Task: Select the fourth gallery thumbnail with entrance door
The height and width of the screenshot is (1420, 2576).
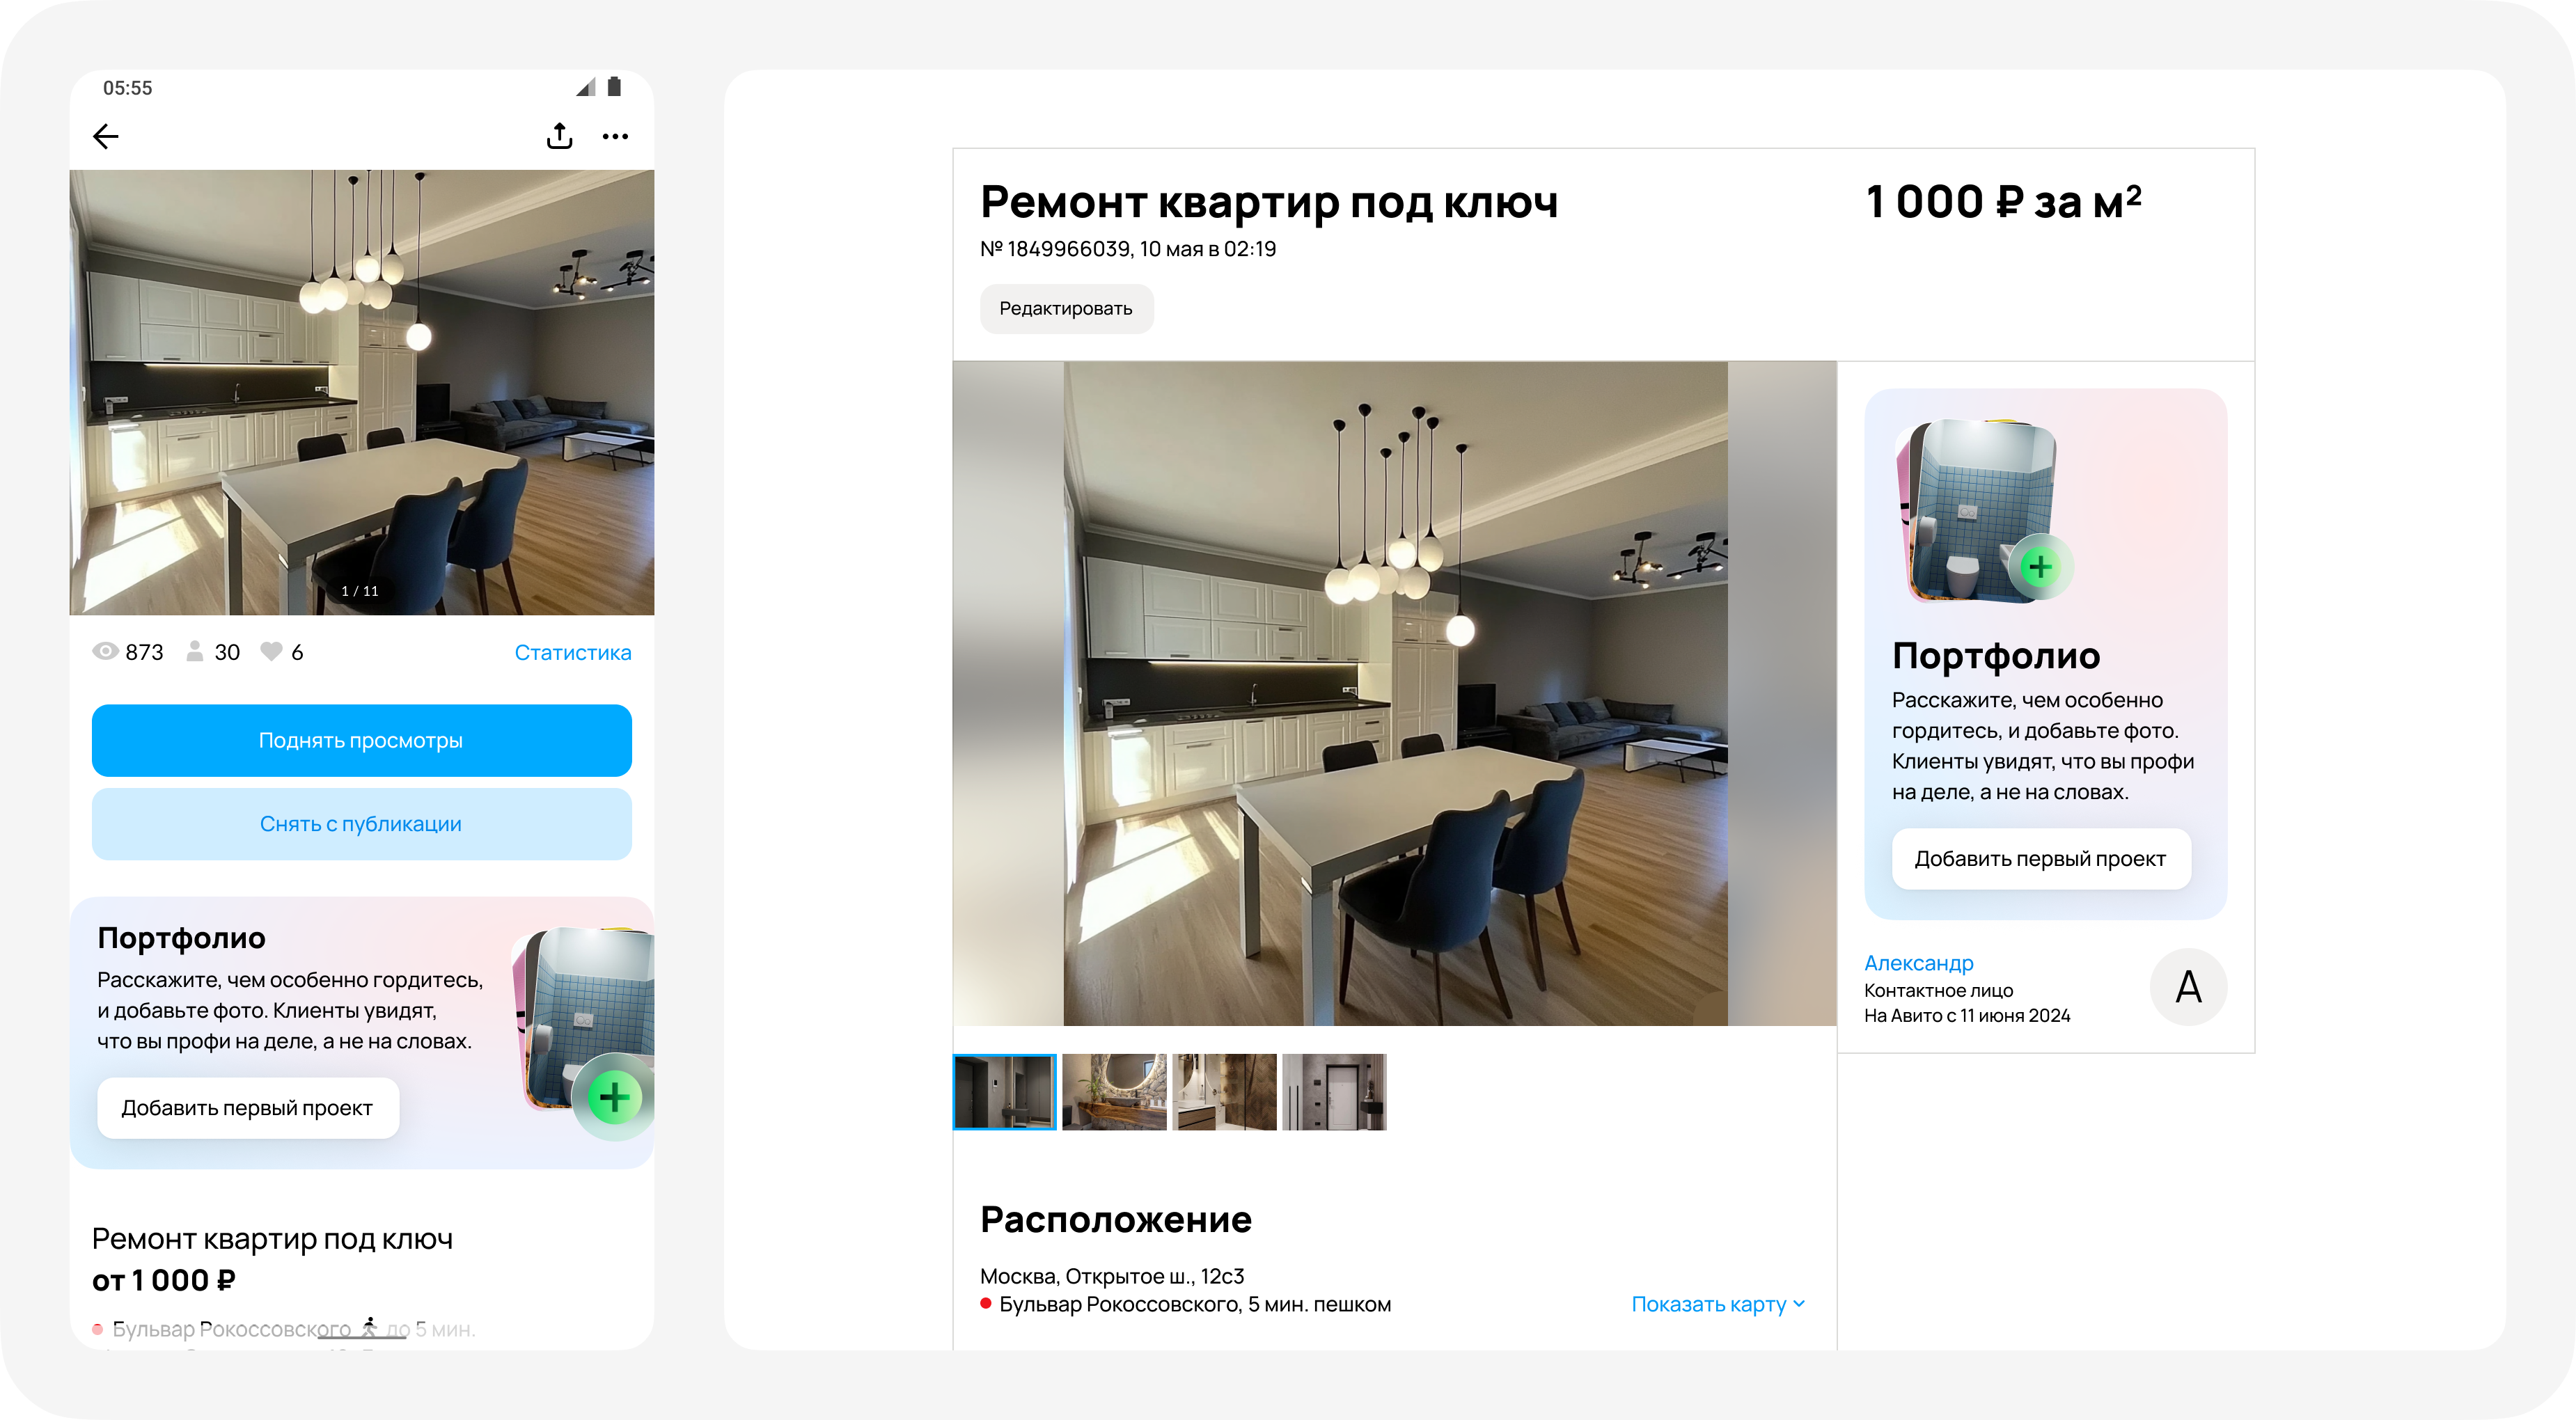Action: [x=1334, y=1092]
